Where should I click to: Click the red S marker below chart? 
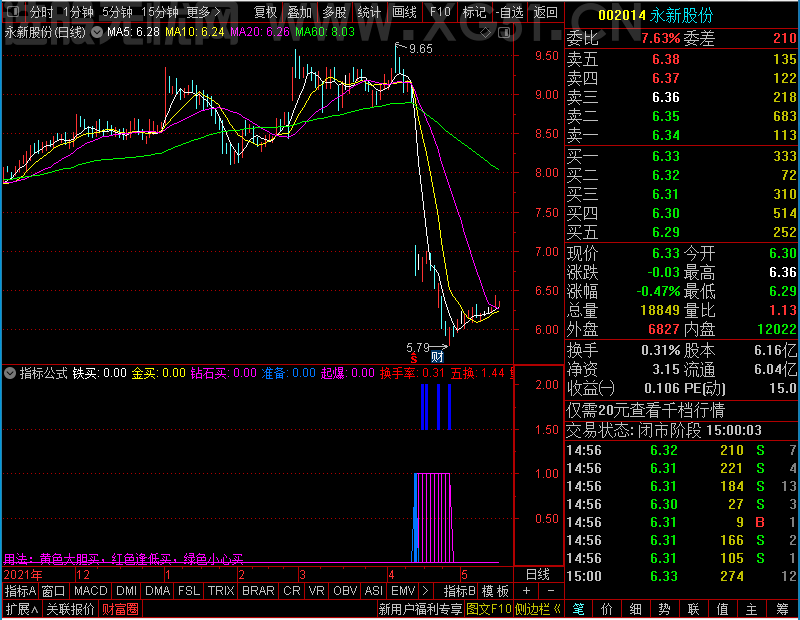pyautogui.click(x=414, y=357)
